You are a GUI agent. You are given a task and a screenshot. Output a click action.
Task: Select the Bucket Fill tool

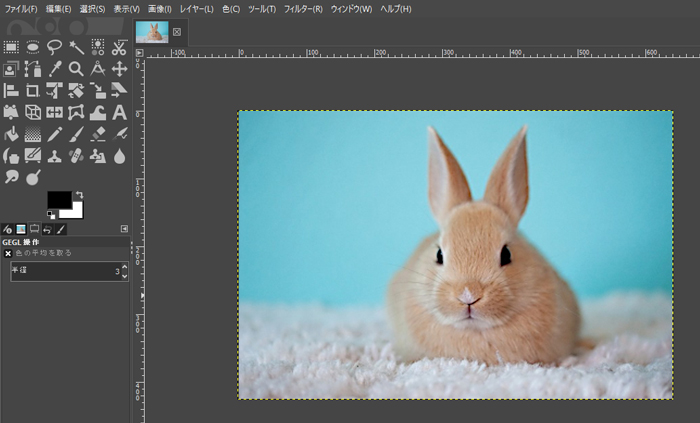11,134
